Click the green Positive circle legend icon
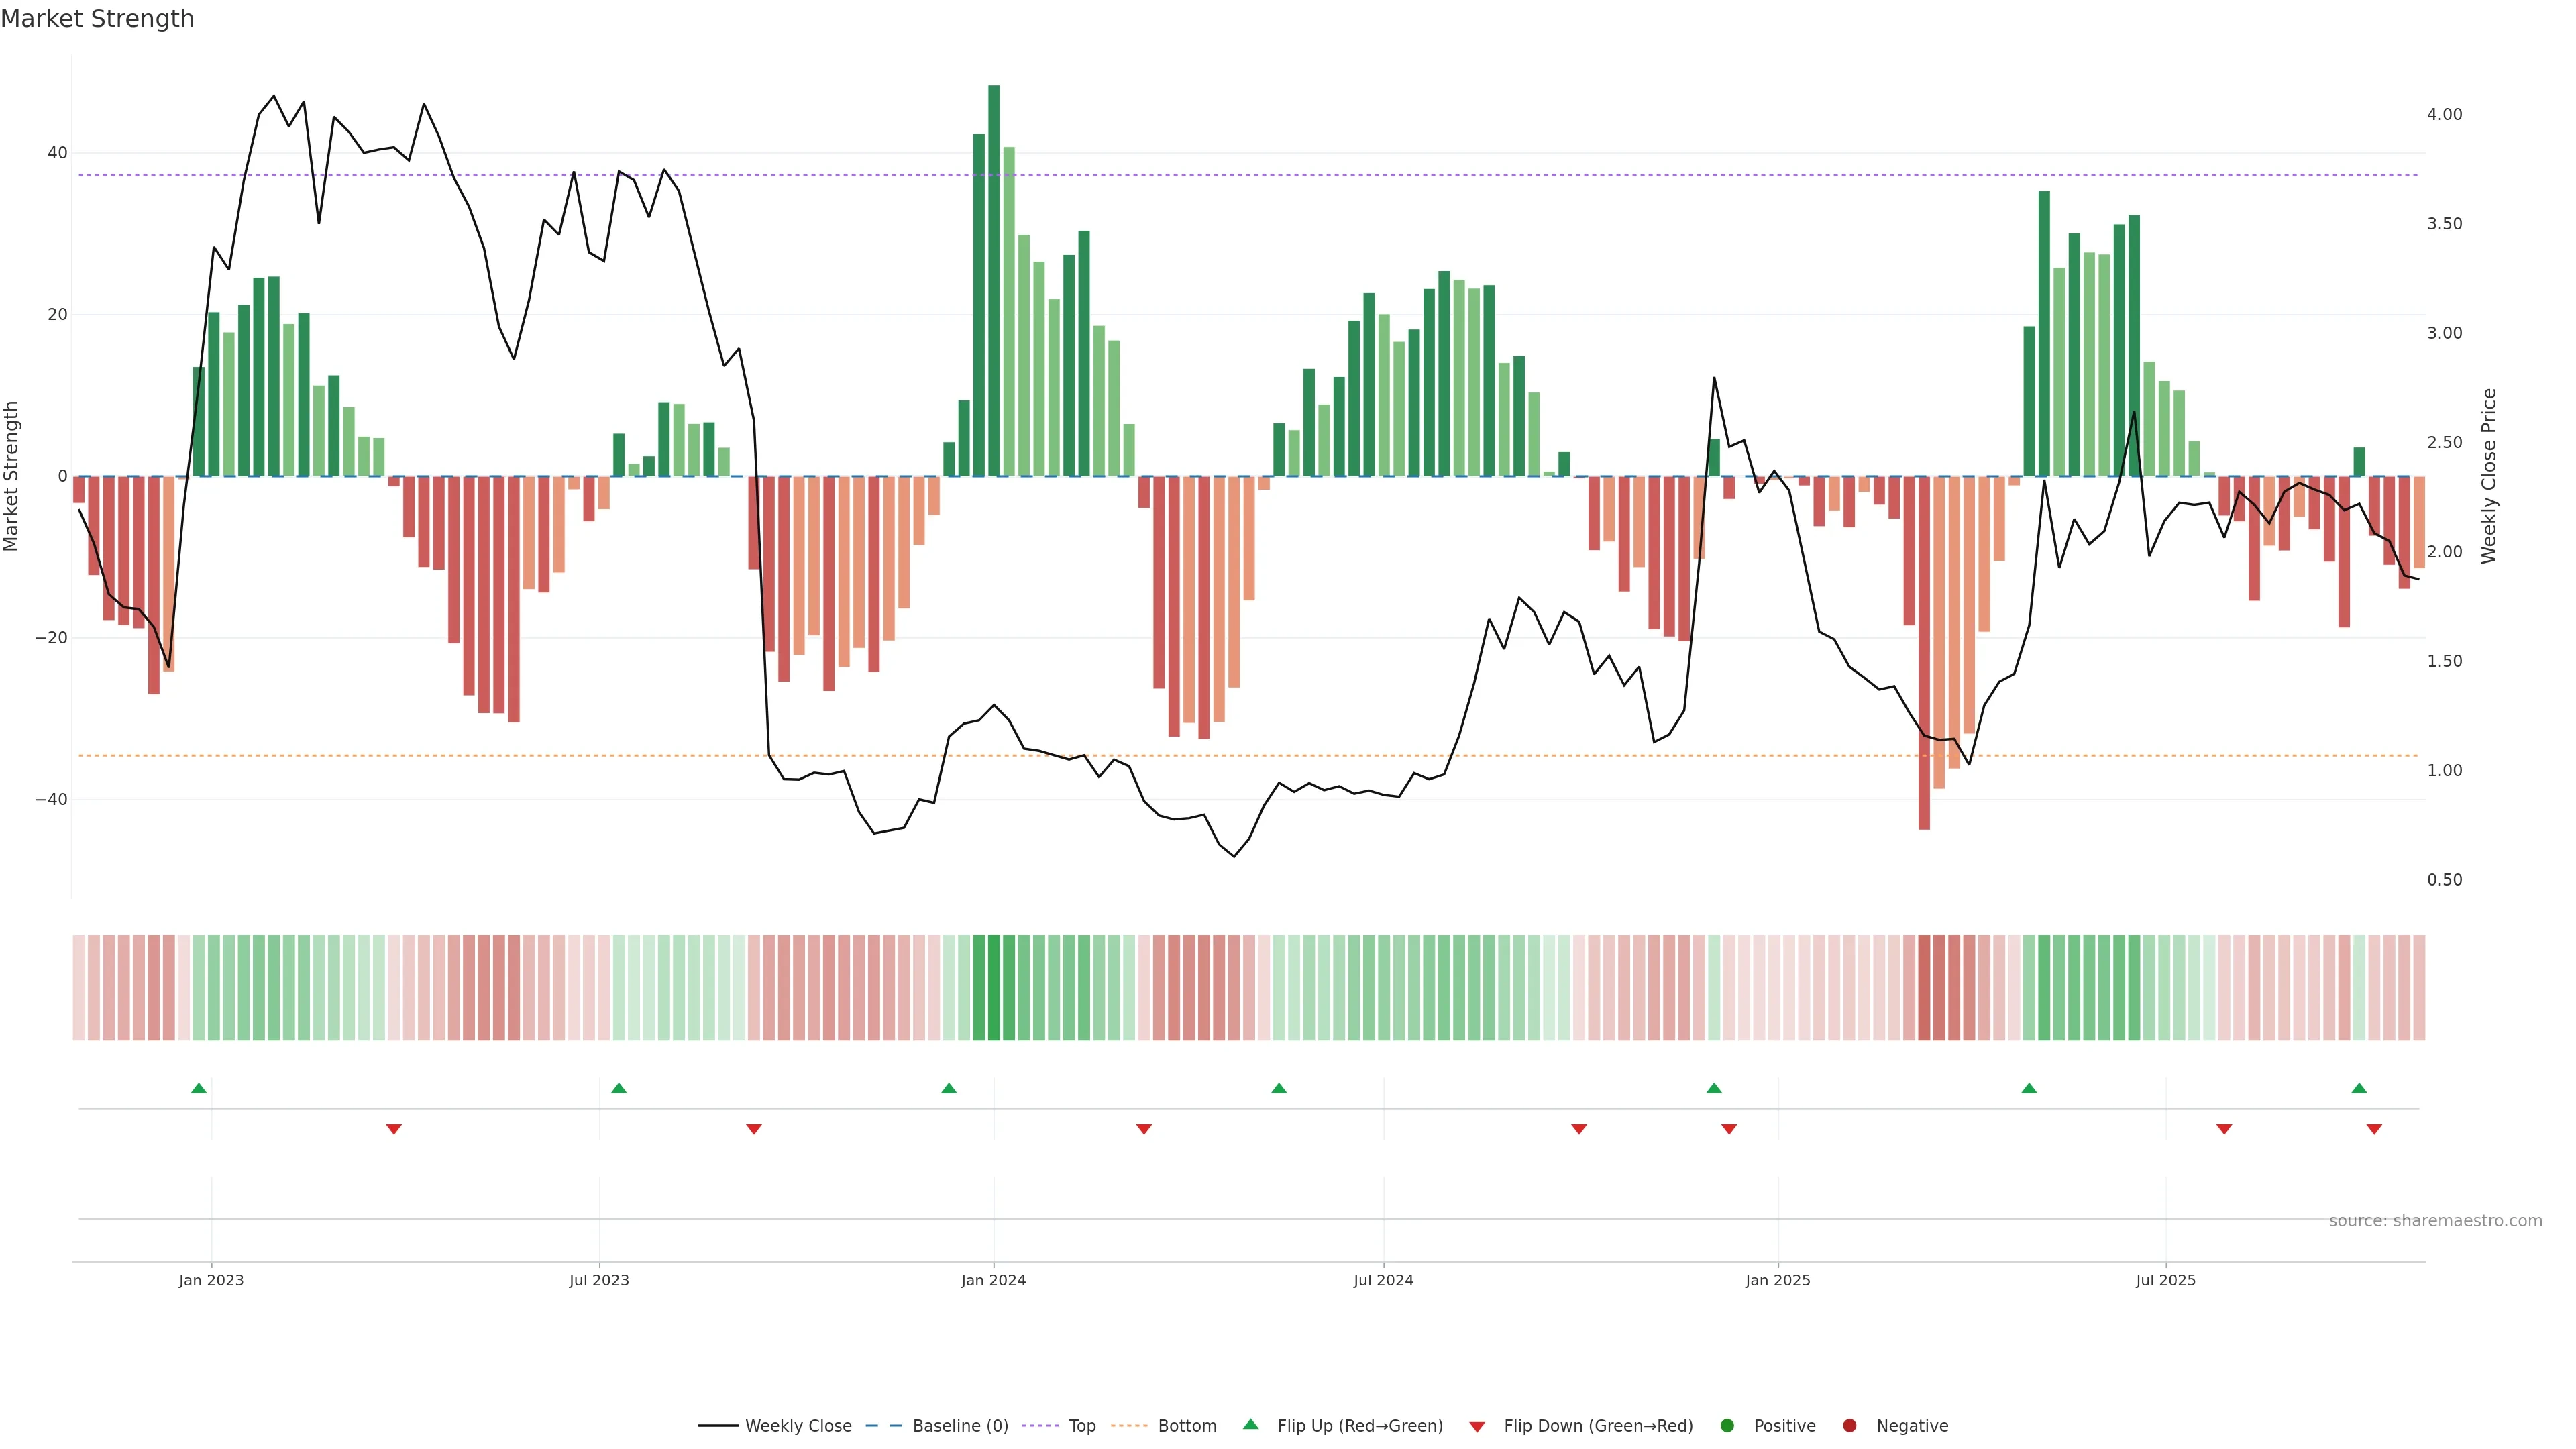 pos(1727,1425)
